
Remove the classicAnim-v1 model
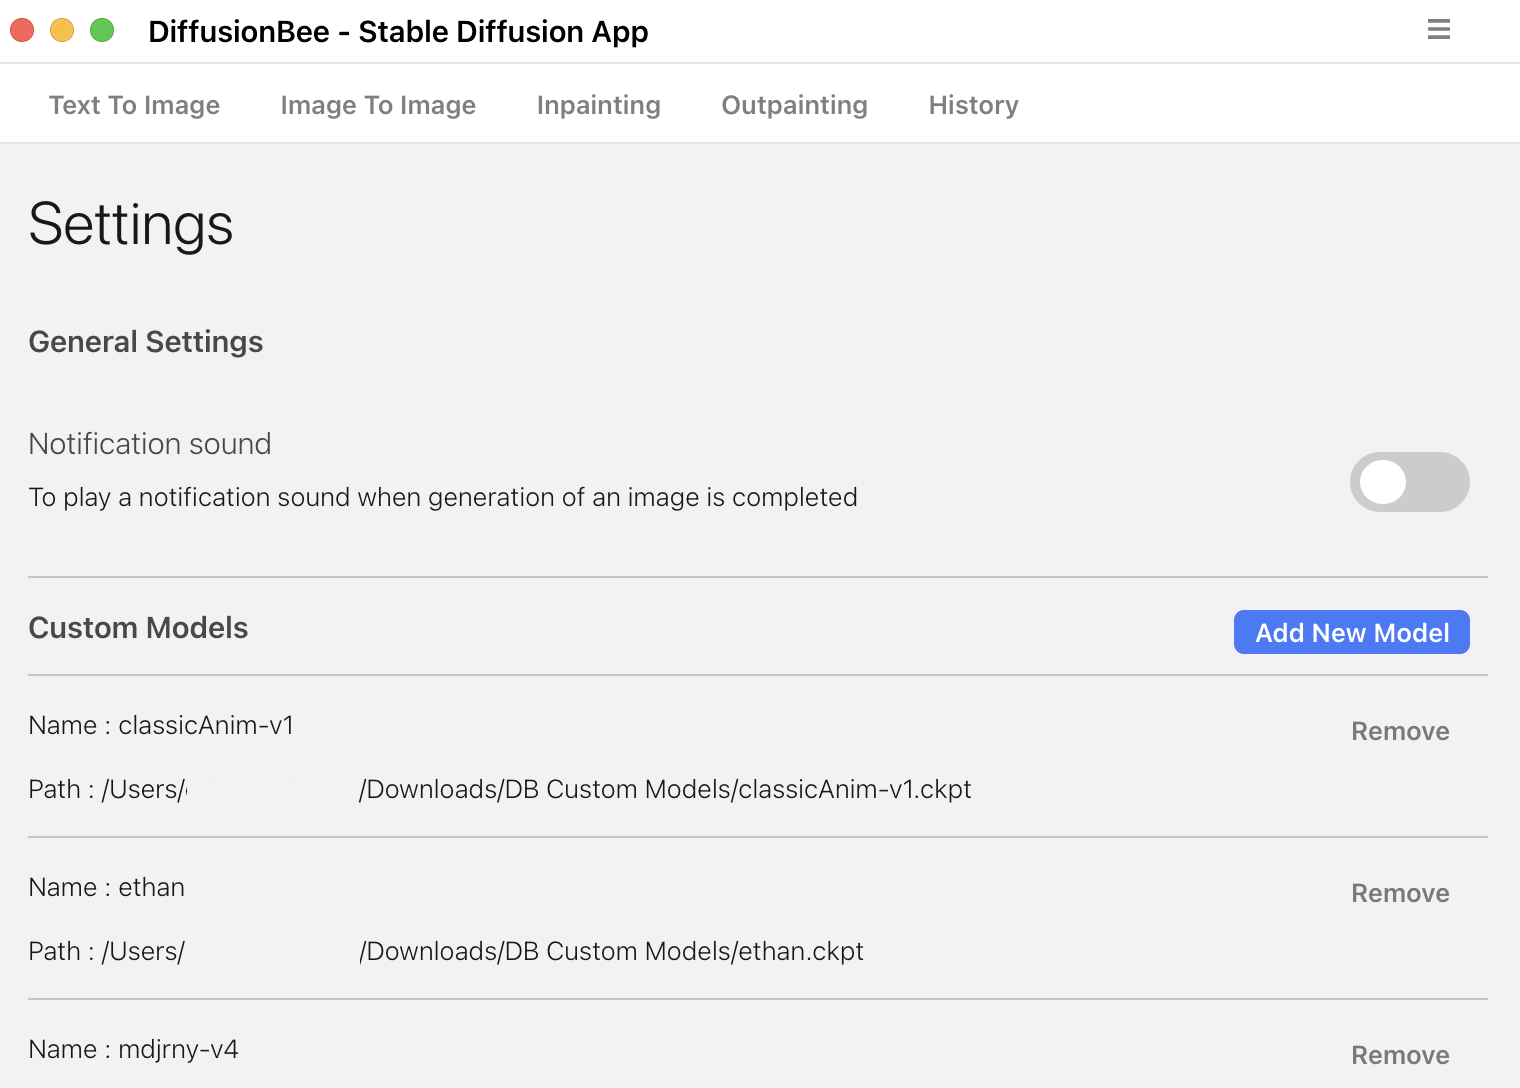(x=1400, y=731)
